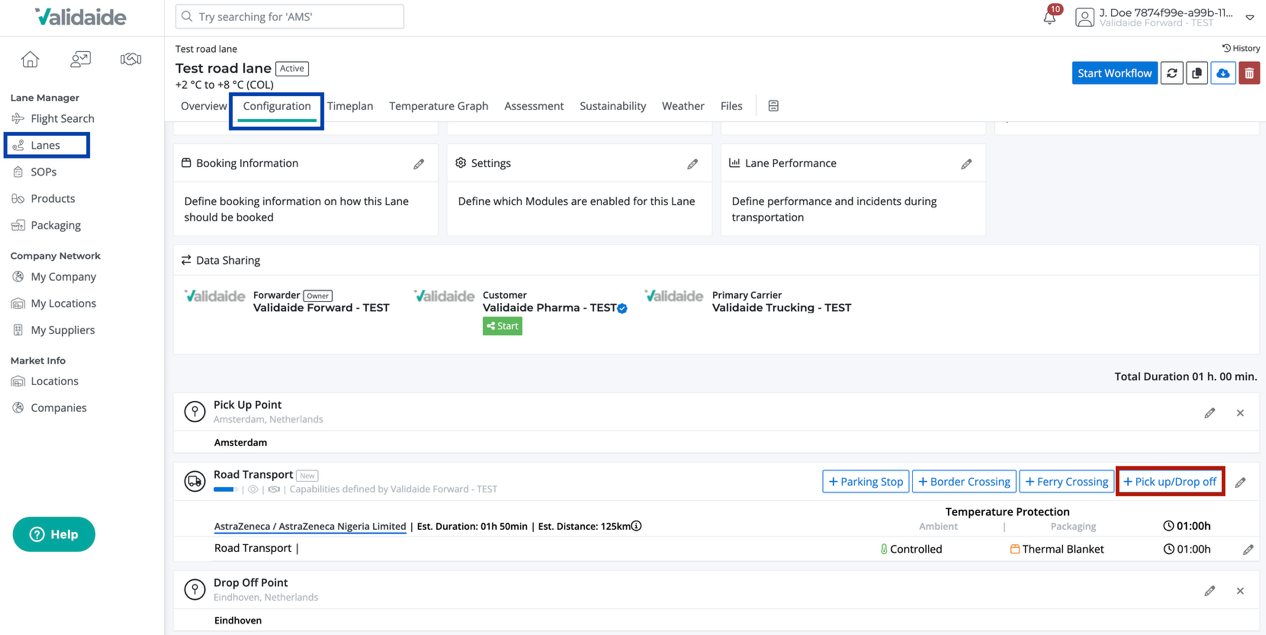Open the Weather tab
The image size is (1266, 635).
point(683,105)
